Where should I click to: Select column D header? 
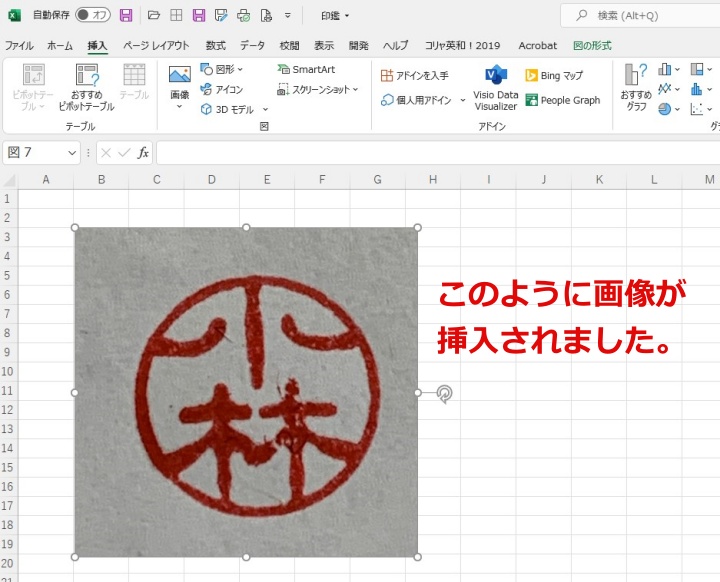point(212,180)
